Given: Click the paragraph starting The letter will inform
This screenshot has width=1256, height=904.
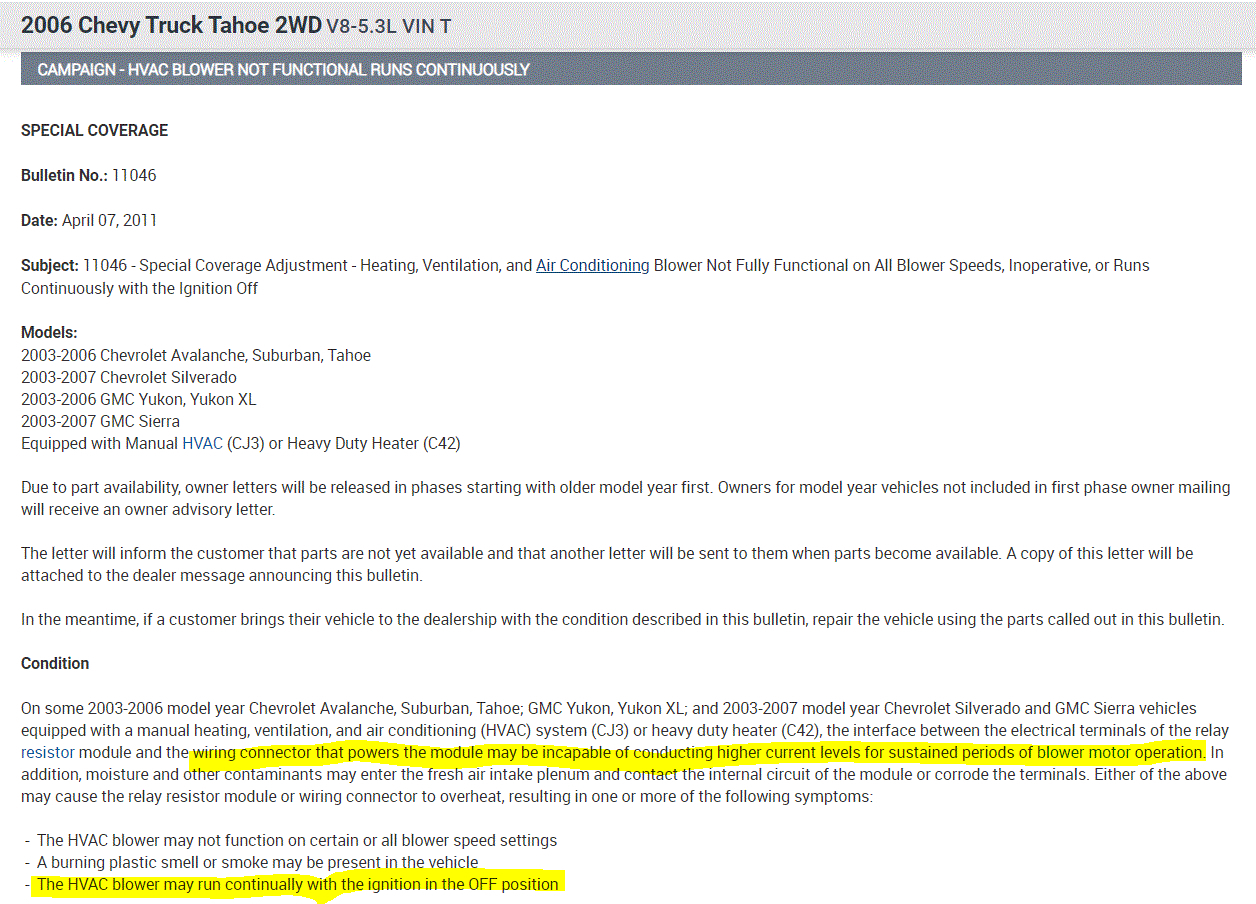Looking at the screenshot, I should click(x=607, y=564).
